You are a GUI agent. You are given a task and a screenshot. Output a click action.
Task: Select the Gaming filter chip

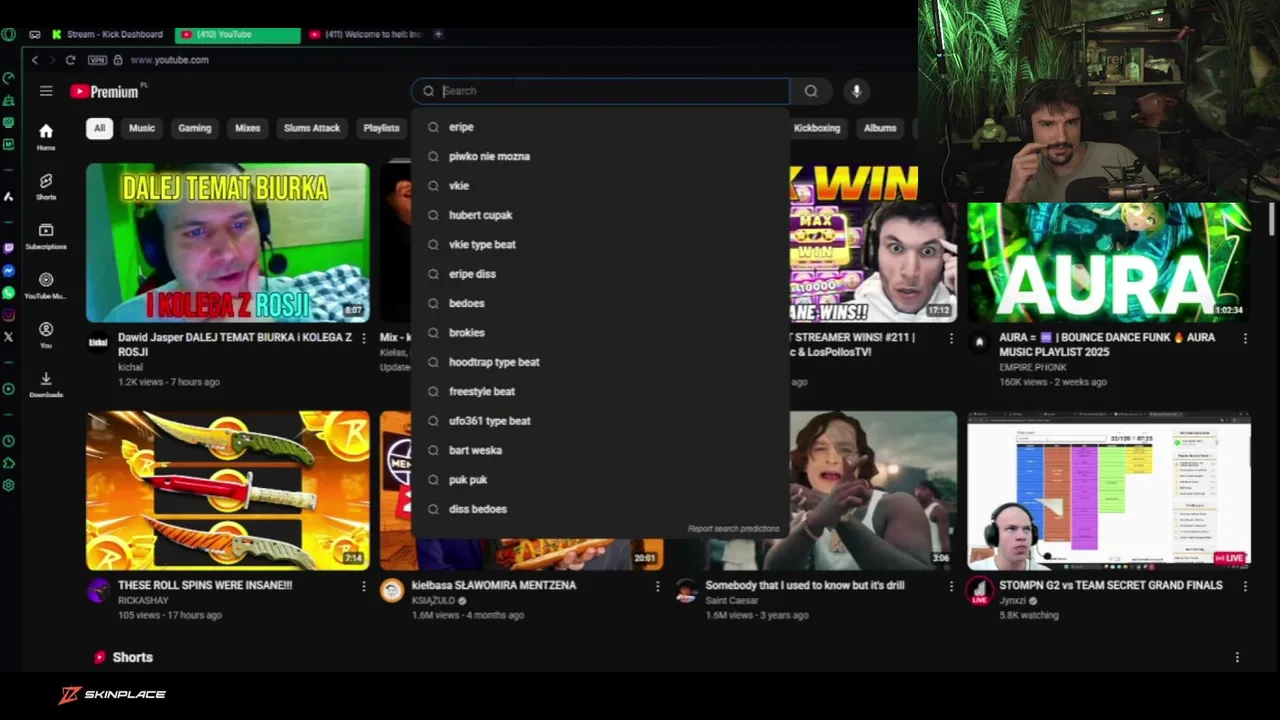point(195,128)
